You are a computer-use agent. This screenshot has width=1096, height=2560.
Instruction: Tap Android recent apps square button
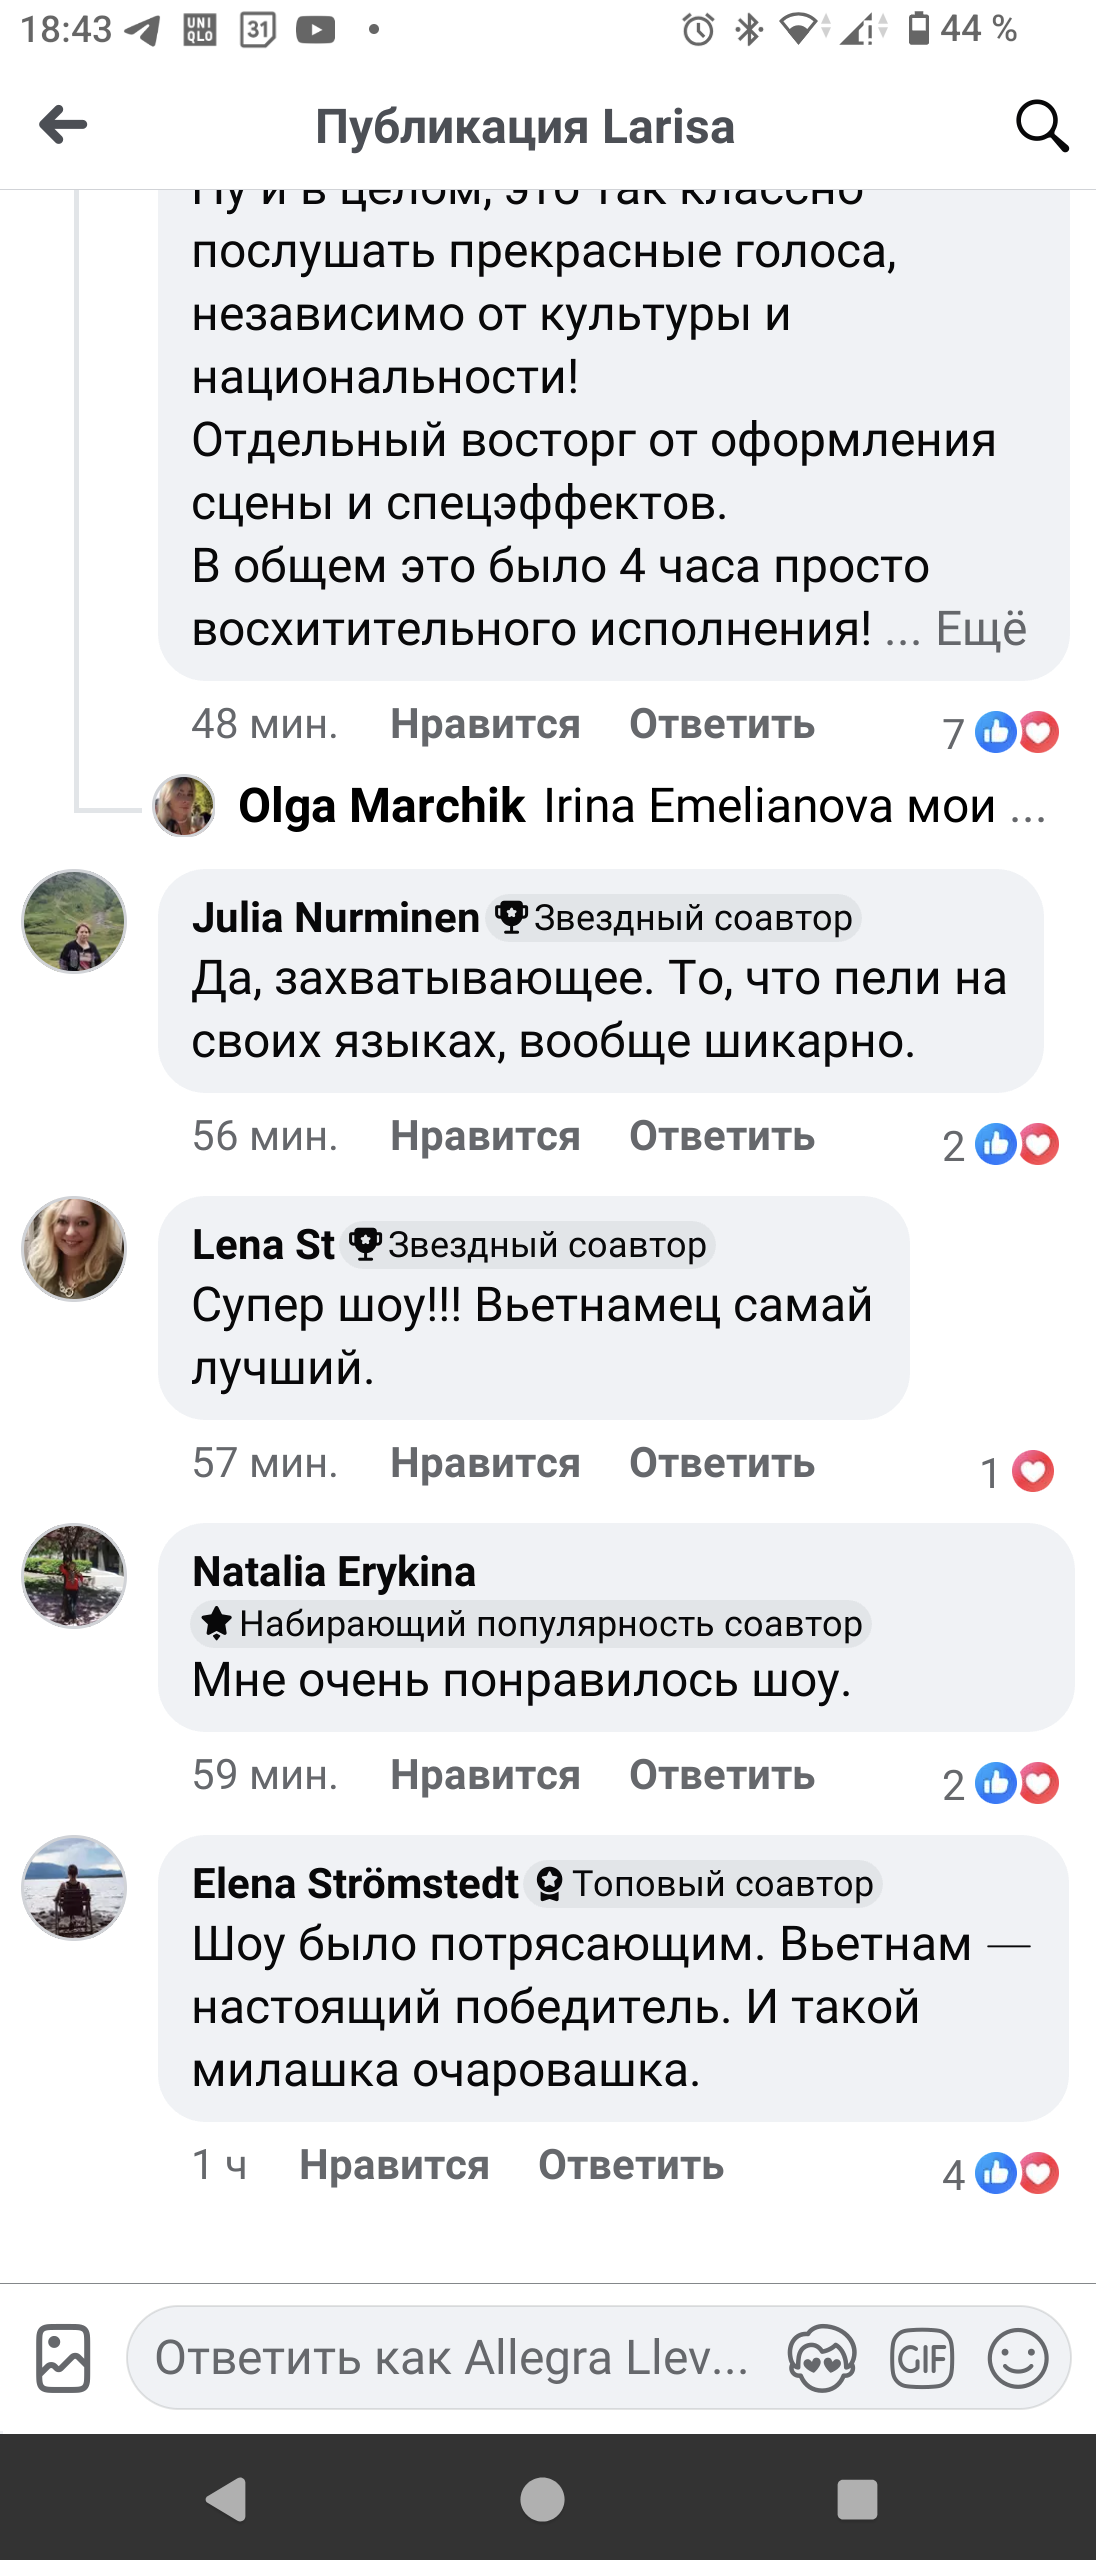click(x=857, y=2498)
